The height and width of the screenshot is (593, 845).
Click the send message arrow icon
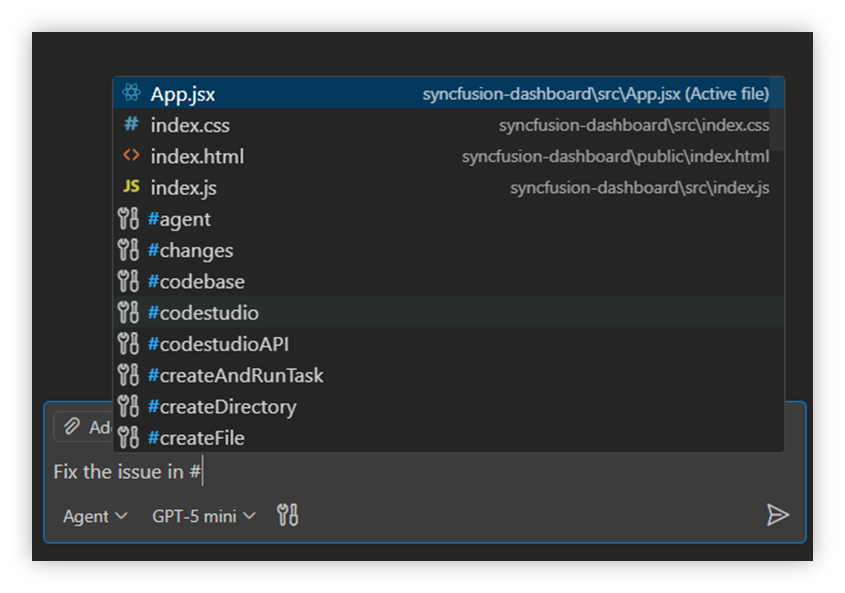click(777, 515)
